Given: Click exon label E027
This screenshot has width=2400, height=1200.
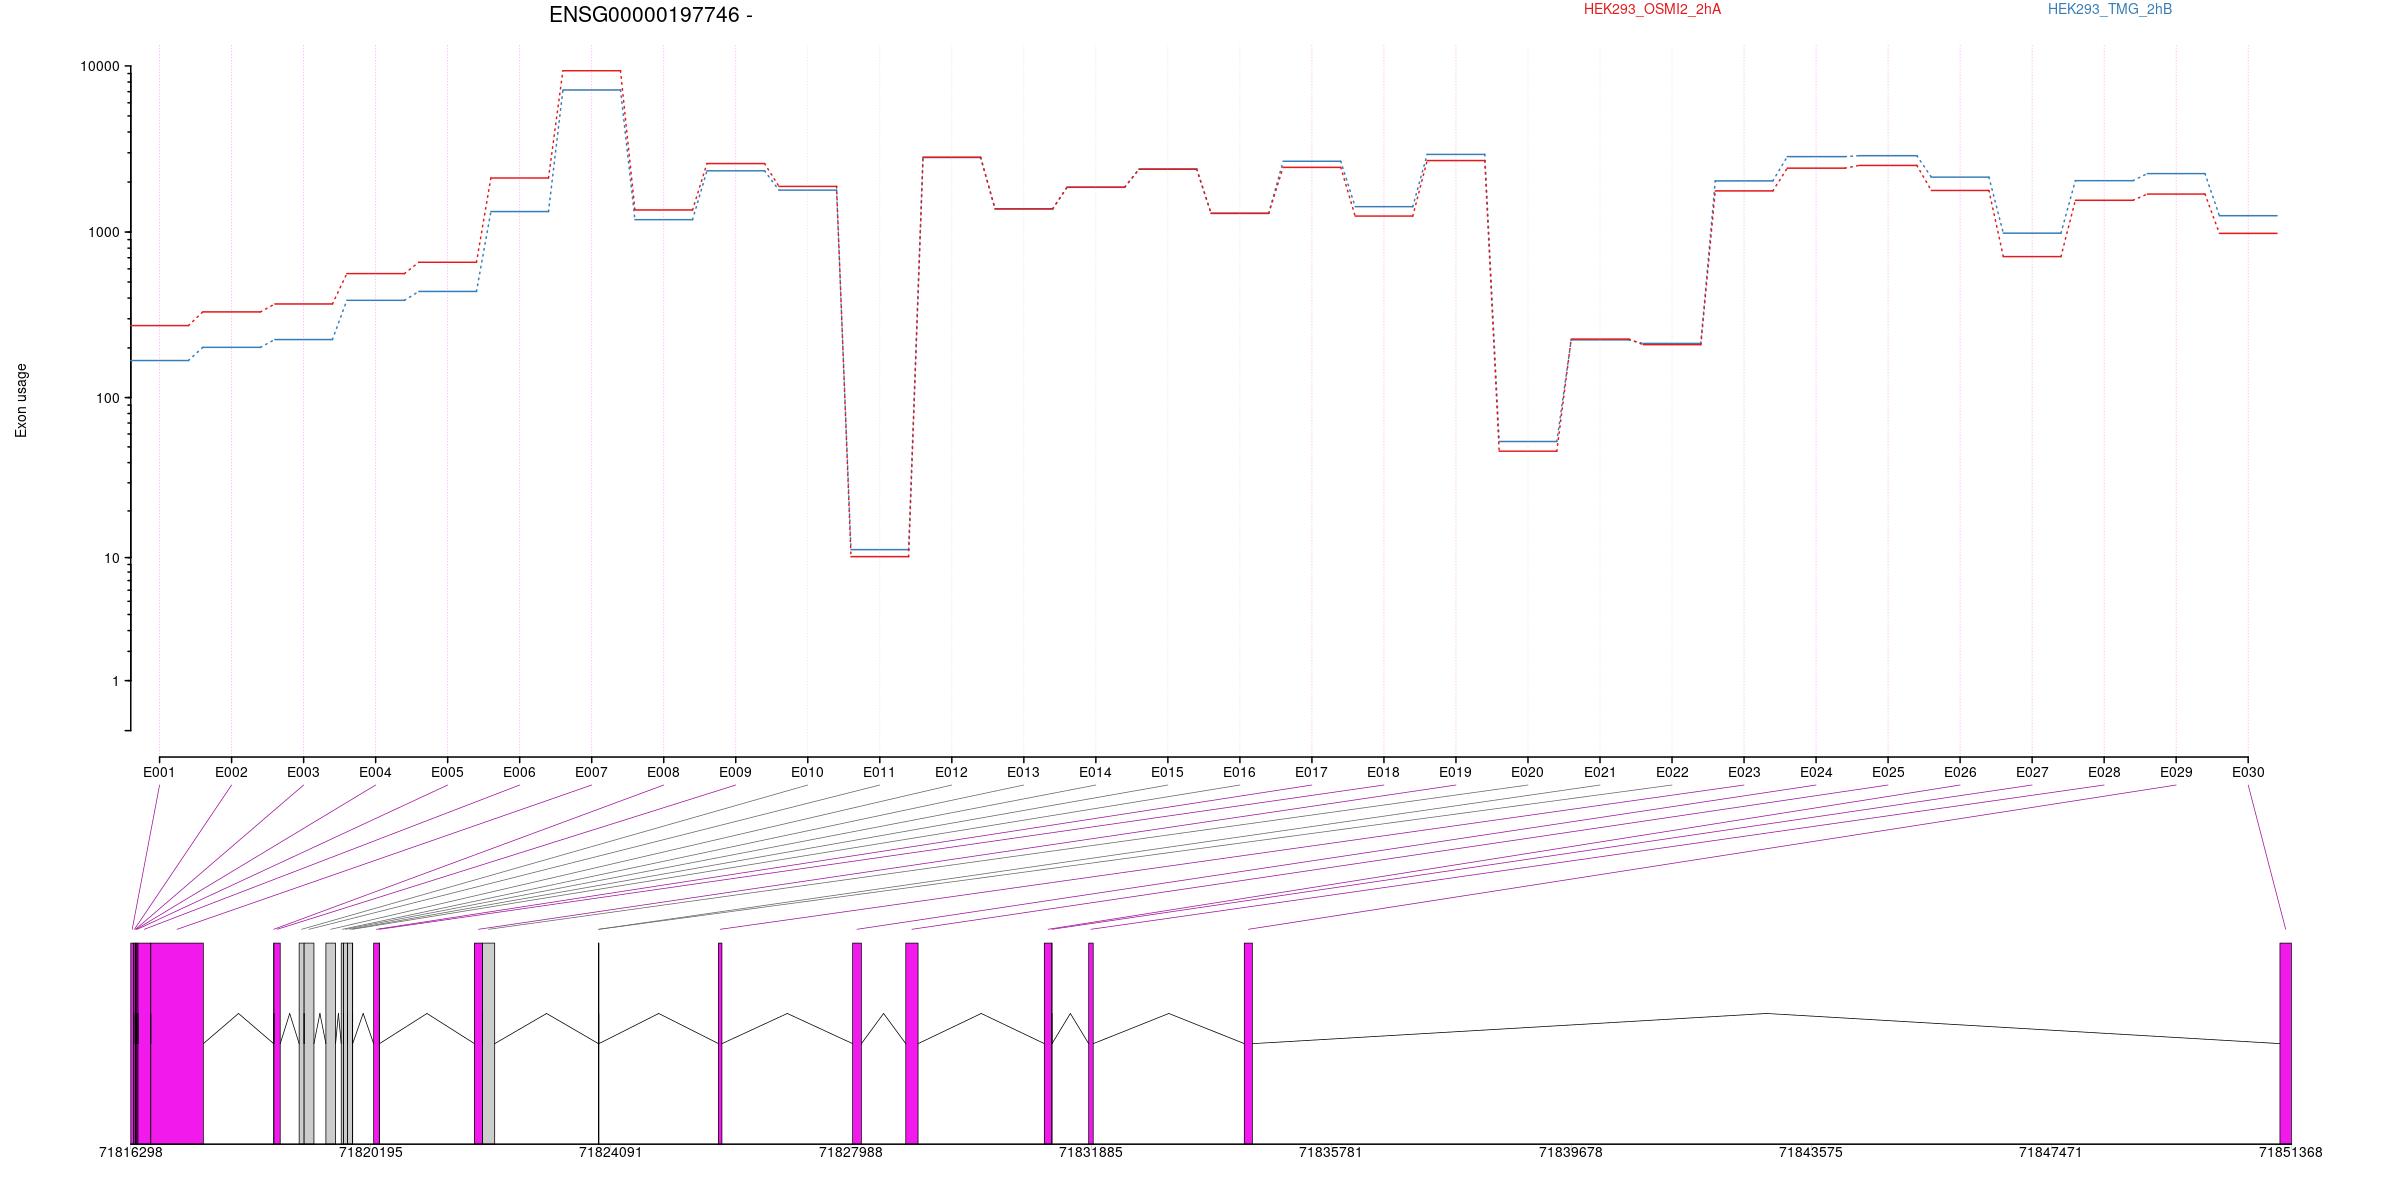Looking at the screenshot, I should click(x=2032, y=772).
